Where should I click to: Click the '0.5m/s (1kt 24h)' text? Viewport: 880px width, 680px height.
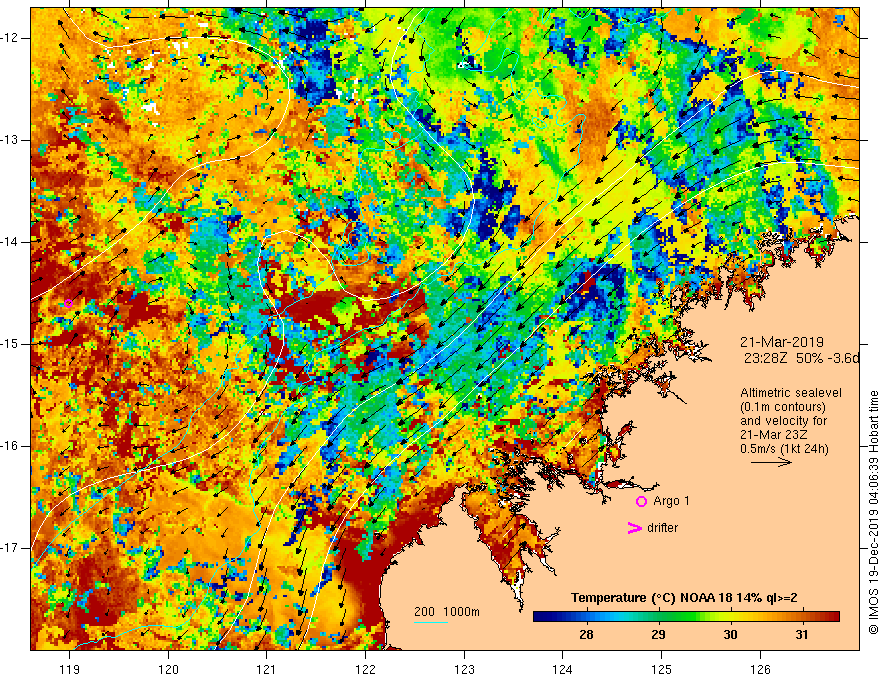[784, 449]
